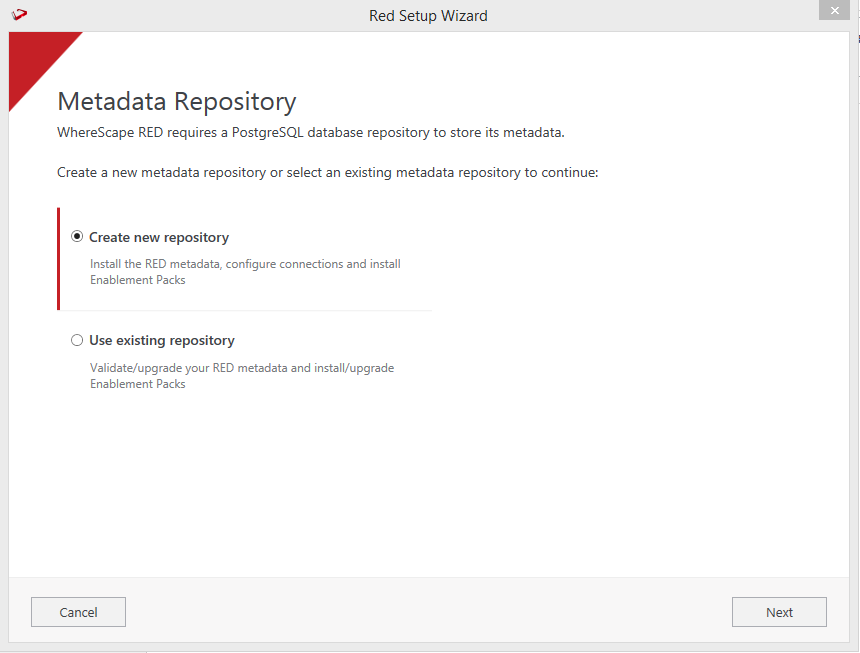Click the divider line between repository options
Screen dimensions: 860x653
[x=246, y=310]
